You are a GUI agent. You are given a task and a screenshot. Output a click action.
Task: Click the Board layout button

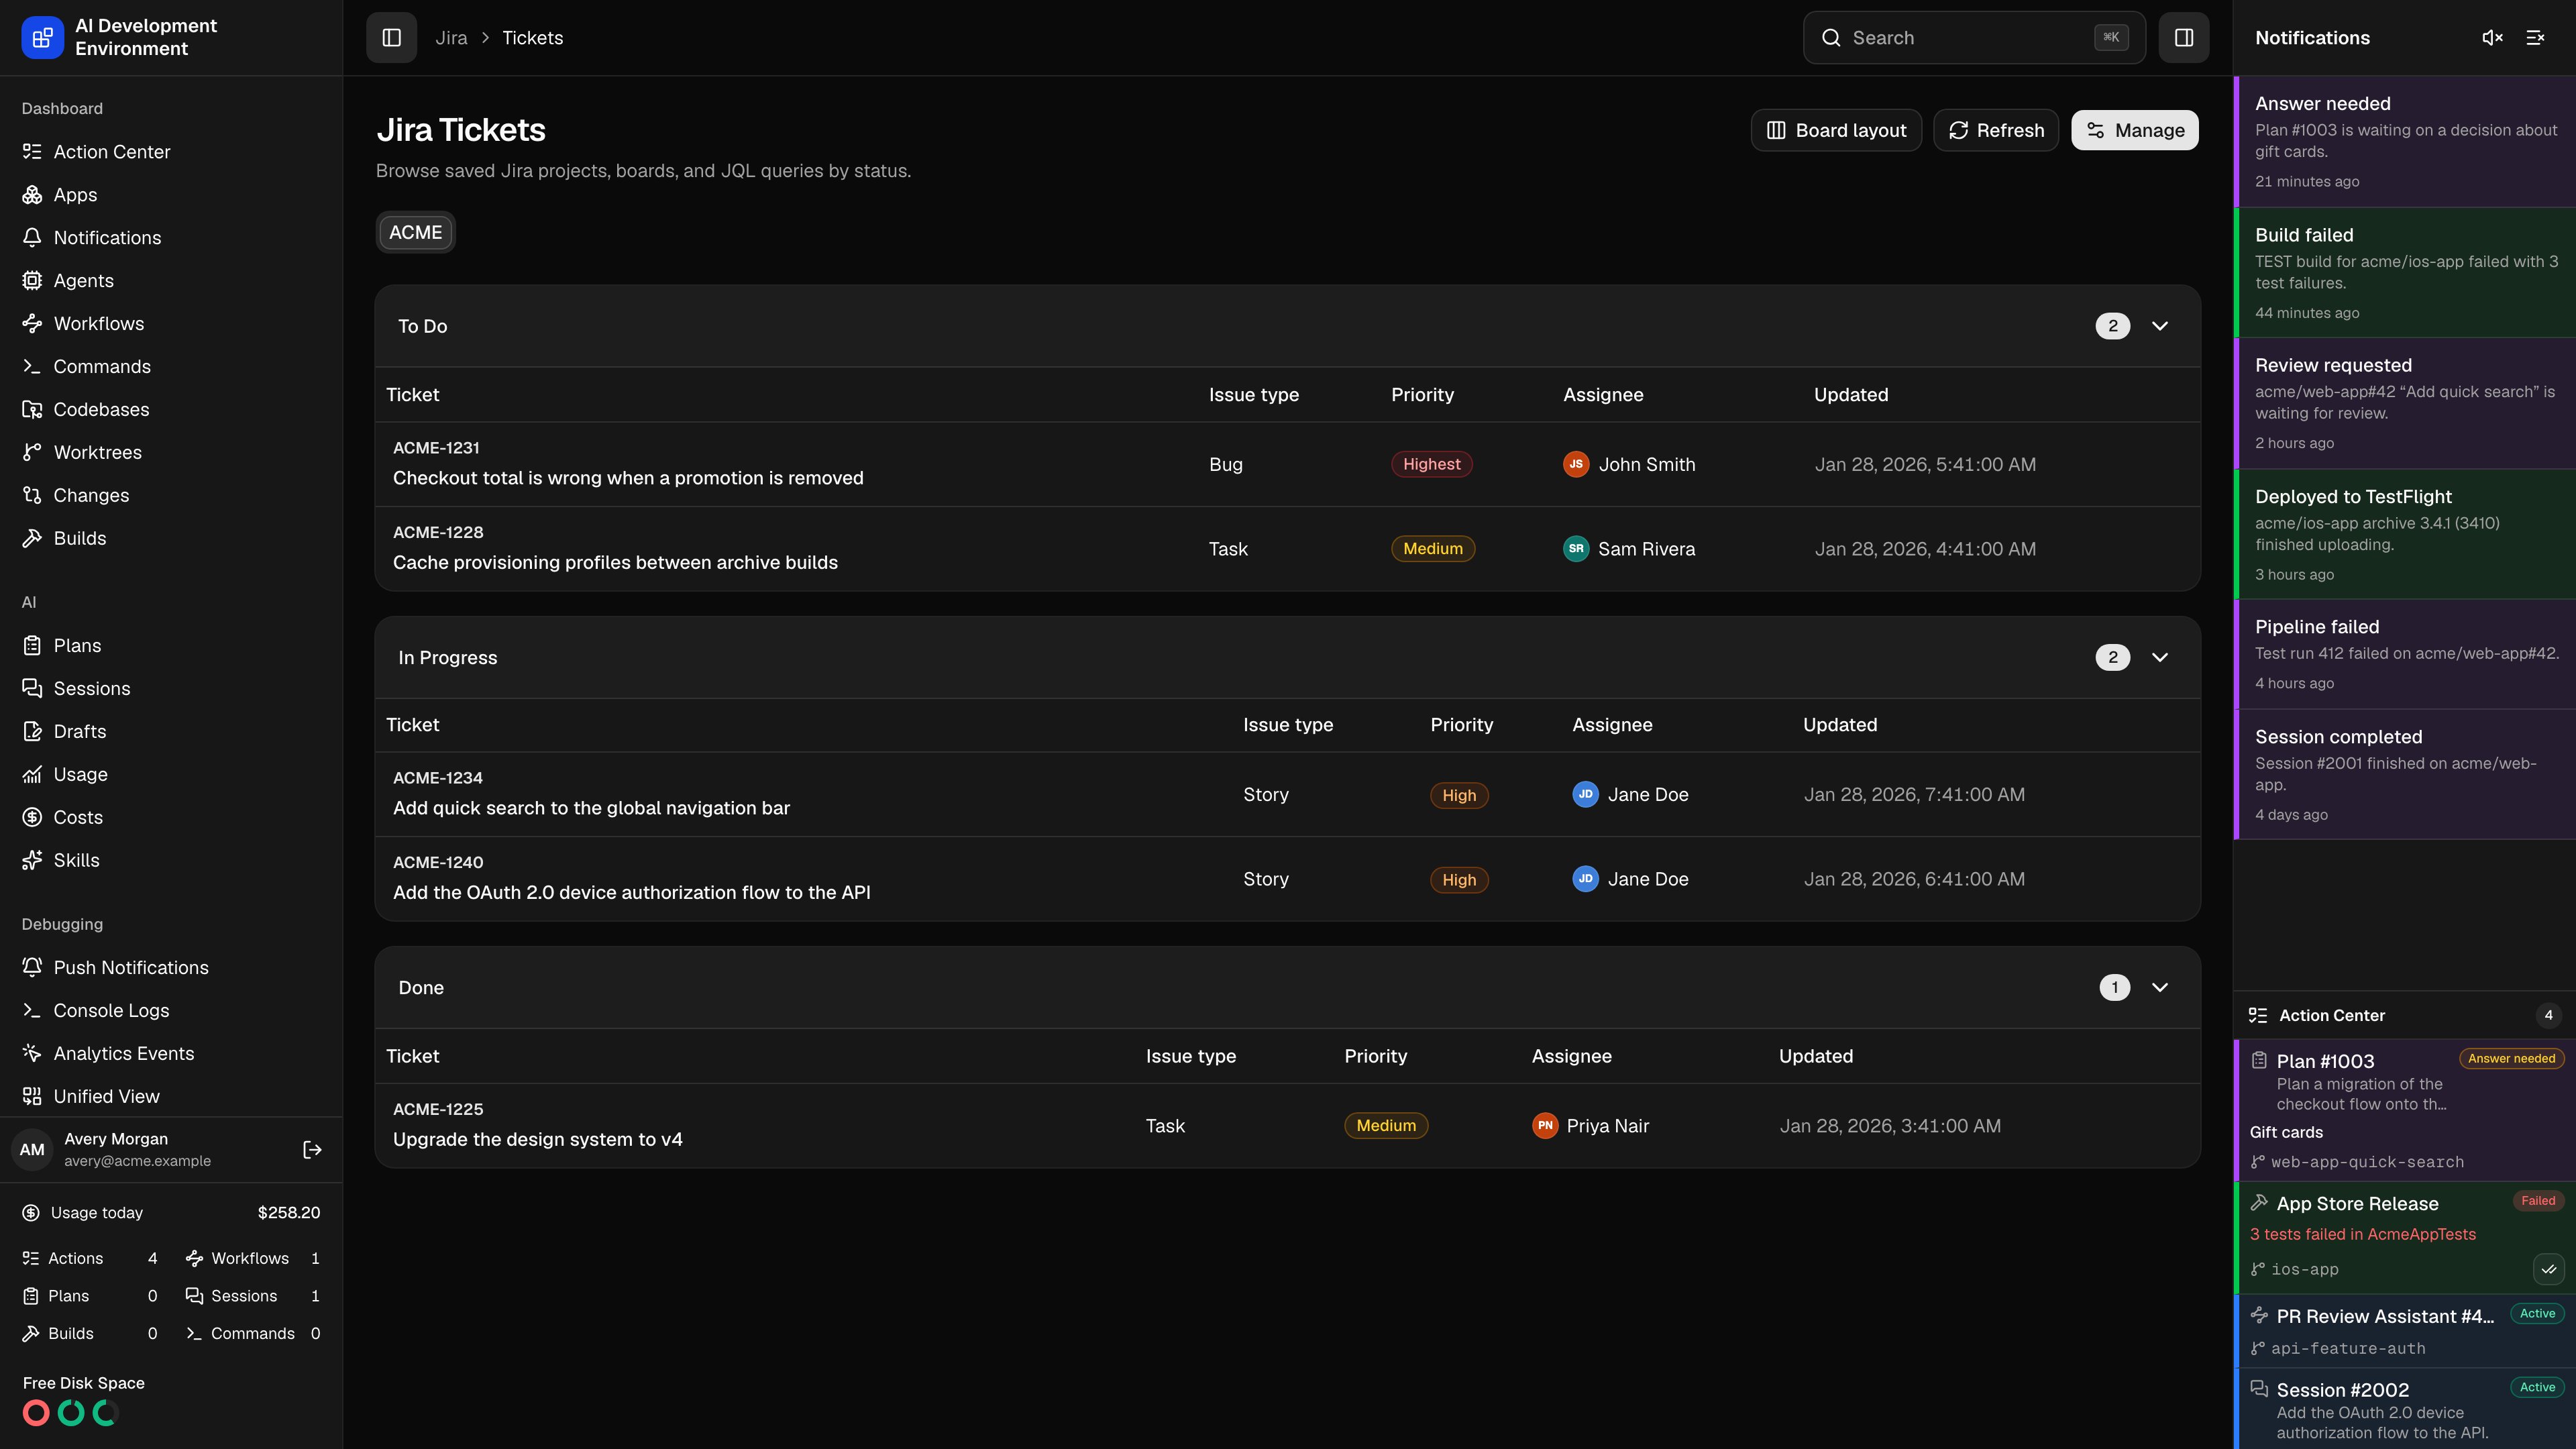click(x=1836, y=130)
